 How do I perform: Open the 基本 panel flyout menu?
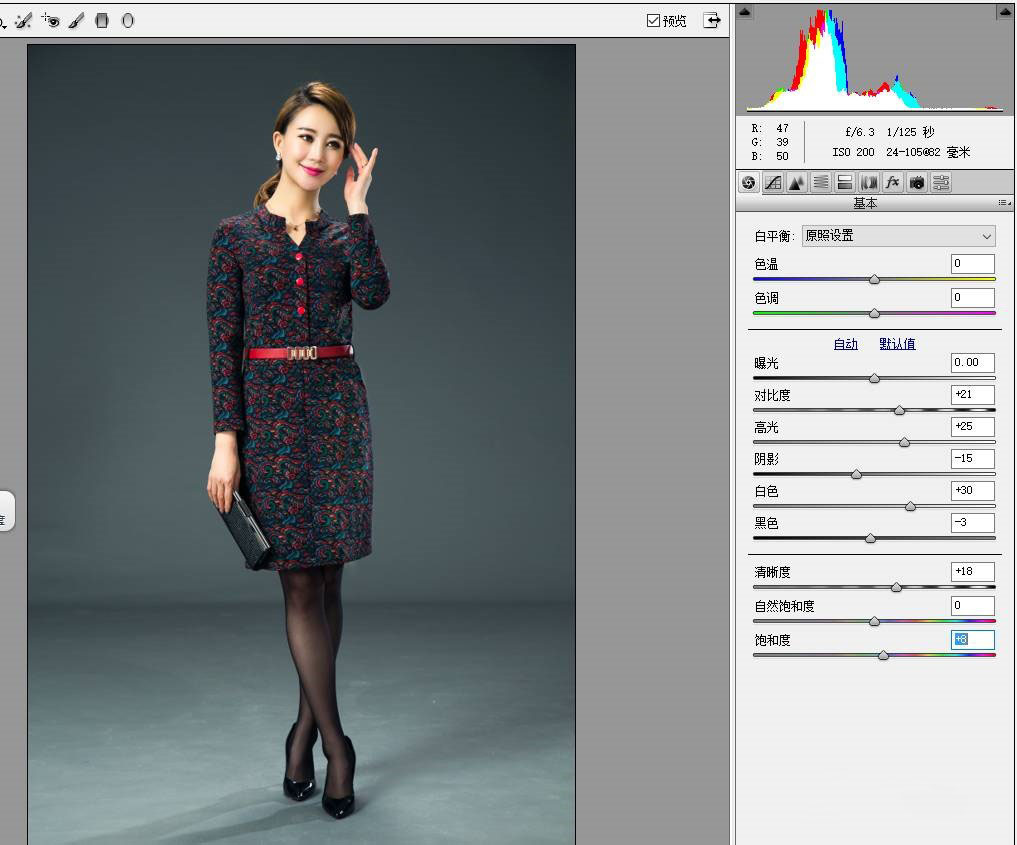pos(1003,203)
